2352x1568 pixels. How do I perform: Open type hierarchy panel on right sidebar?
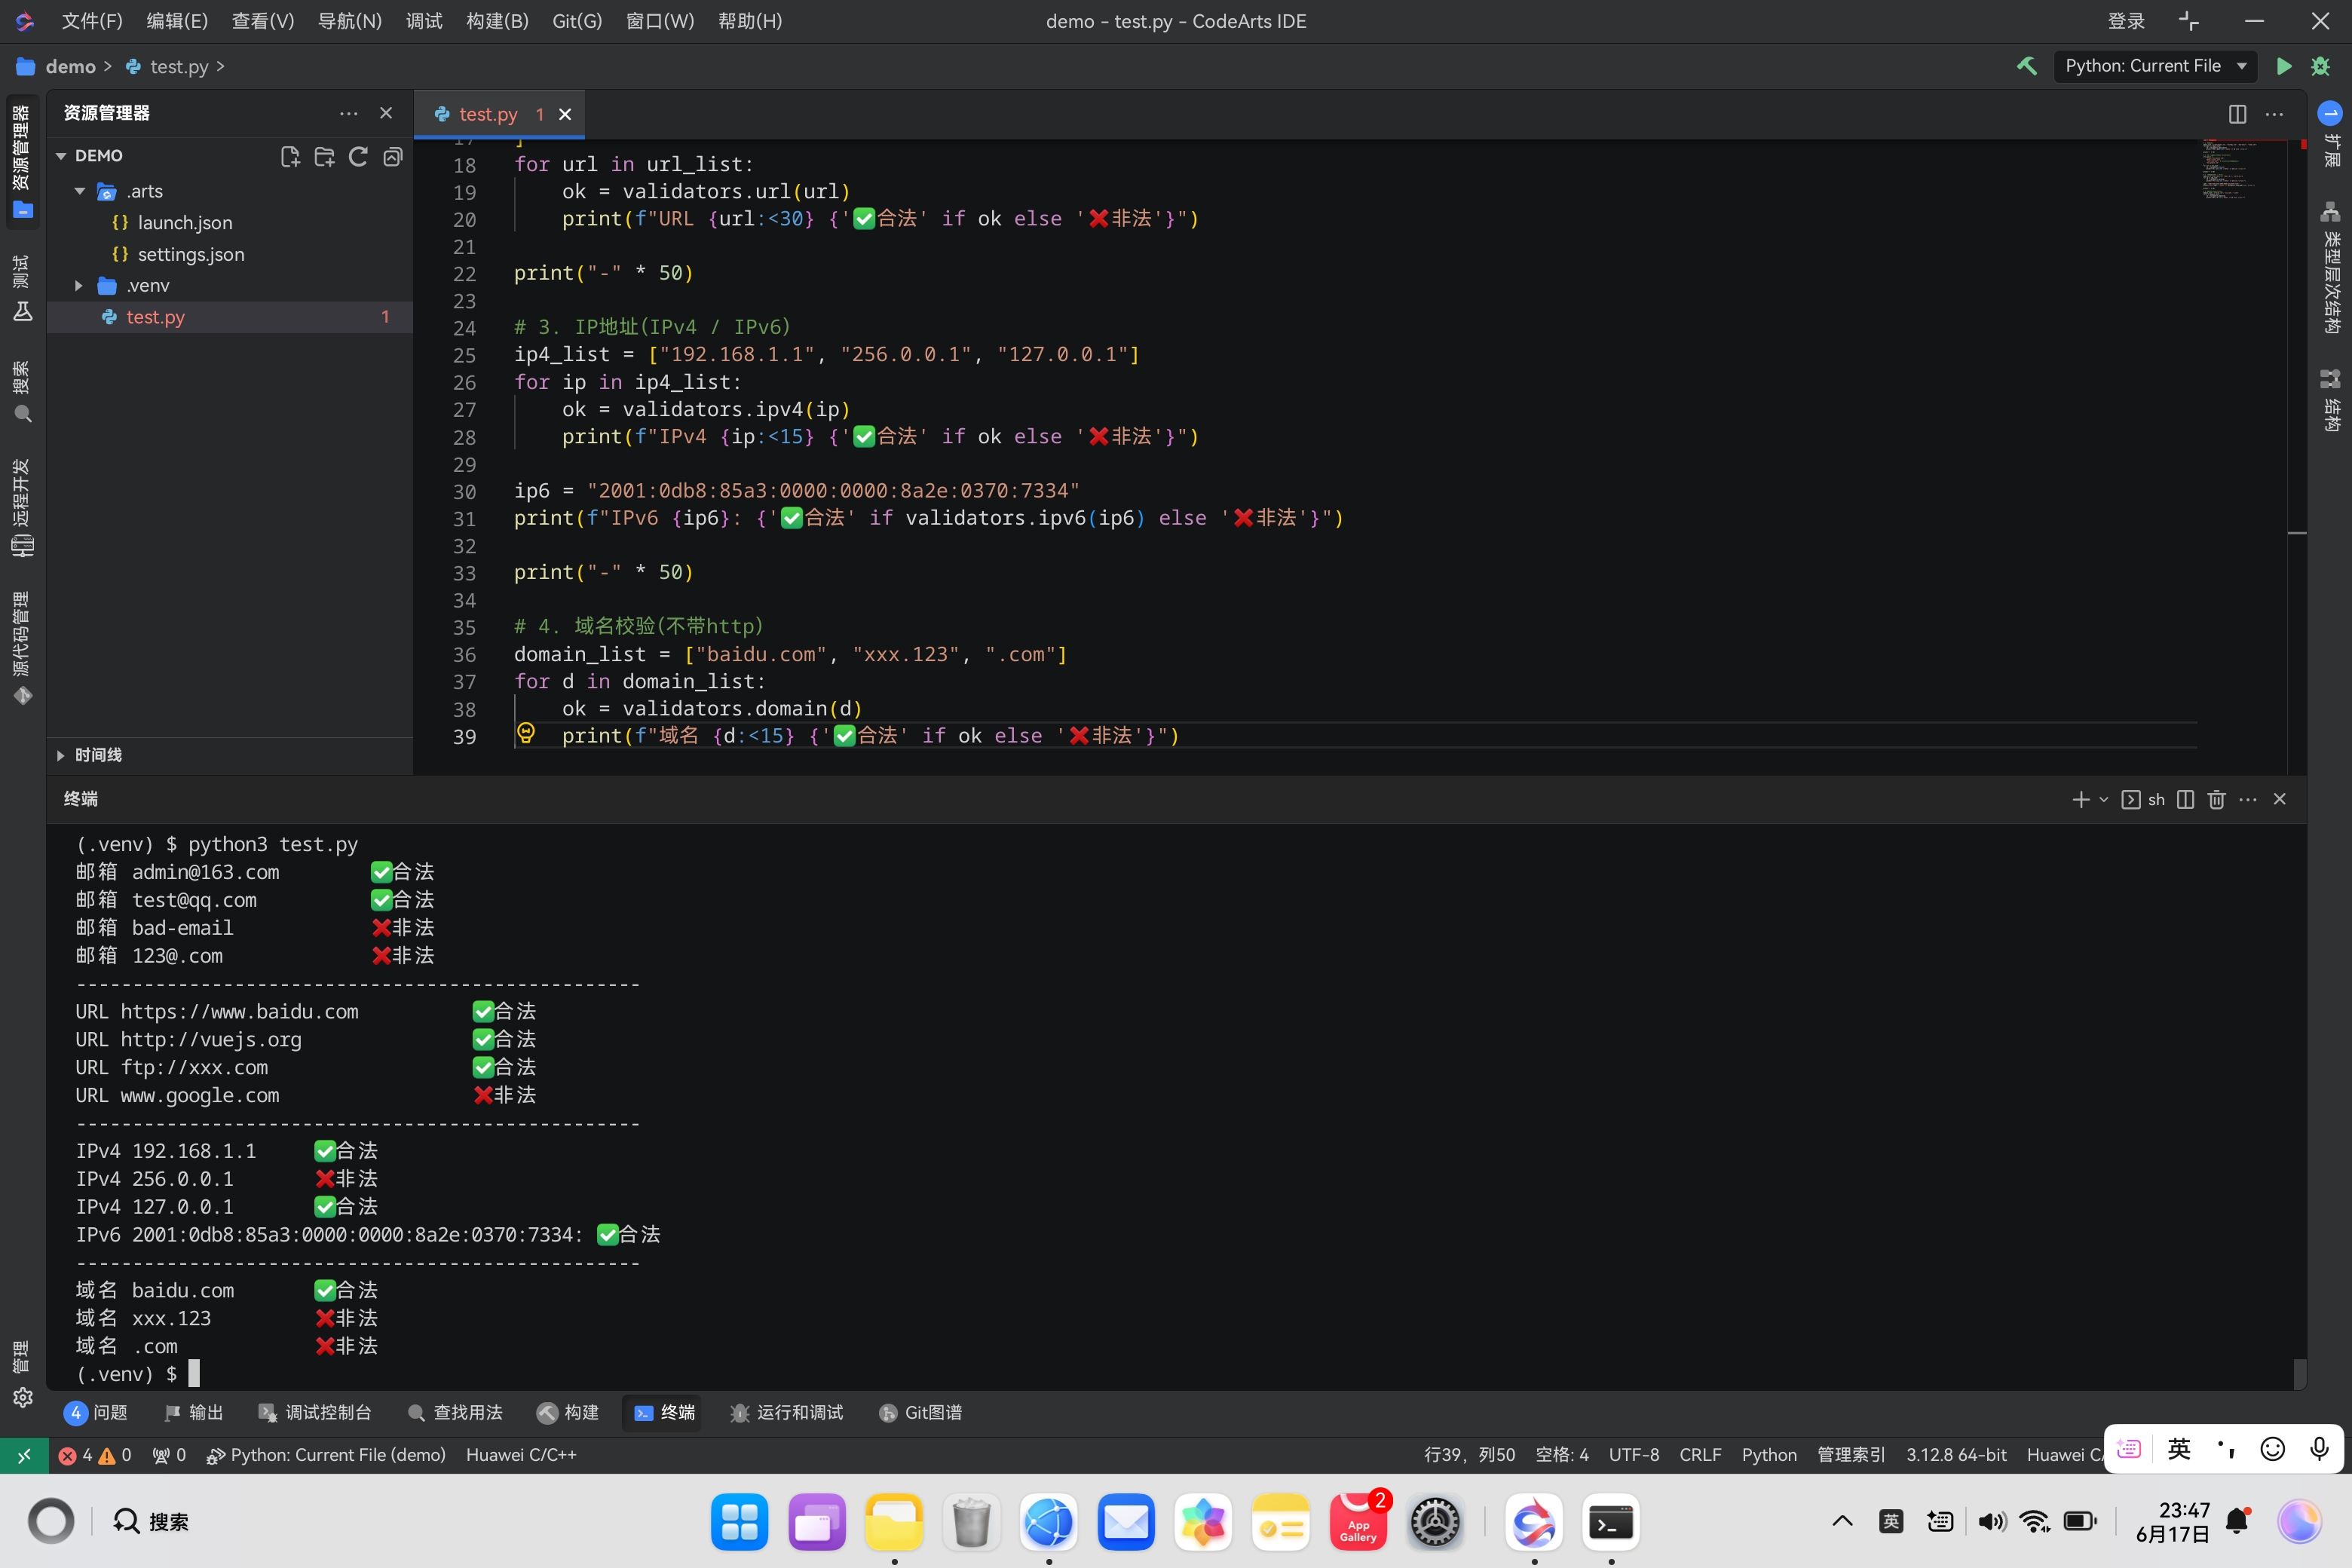pyautogui.click(x=2330, y=267)
